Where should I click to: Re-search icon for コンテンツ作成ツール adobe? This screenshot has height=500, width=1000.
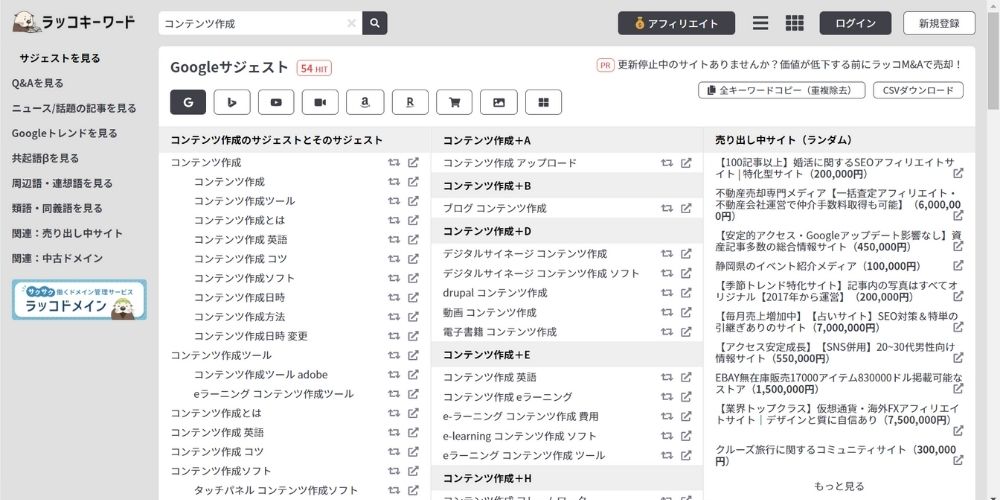click(394, 374)
